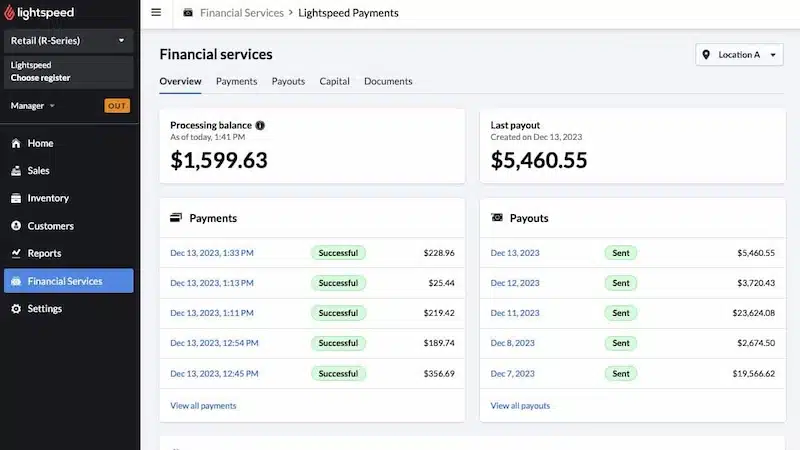Click the Successful badge for $228.96 payment
800x450 pixels.
click(338, 253)
